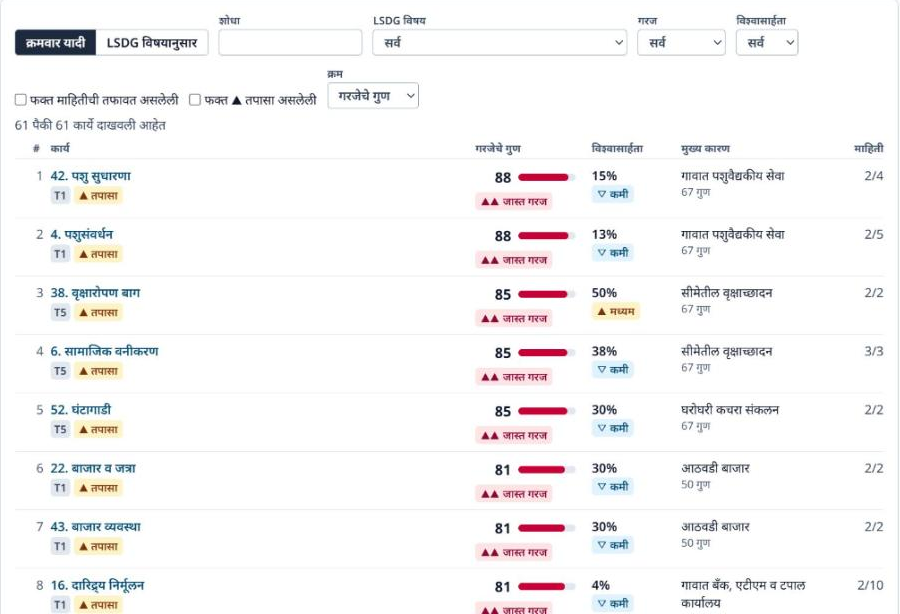The image size is (900, 614).
Task: Click जास्त गरज badge in बाजार व्यवस्था row
Action: pos(514,553)
